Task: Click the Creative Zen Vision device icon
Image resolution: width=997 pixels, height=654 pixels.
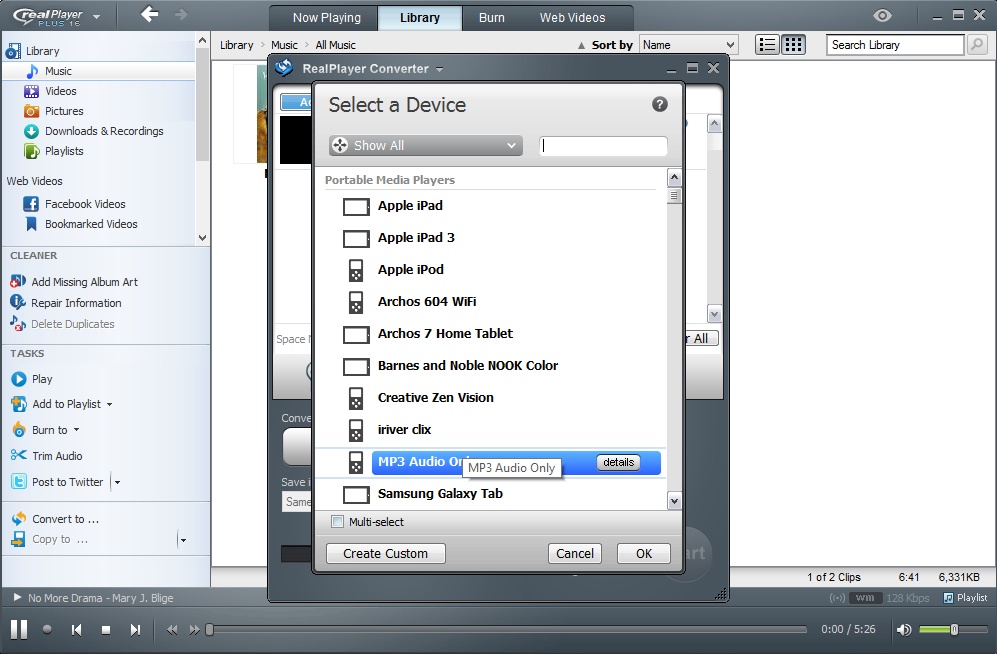Action: [x=356, y=398]
